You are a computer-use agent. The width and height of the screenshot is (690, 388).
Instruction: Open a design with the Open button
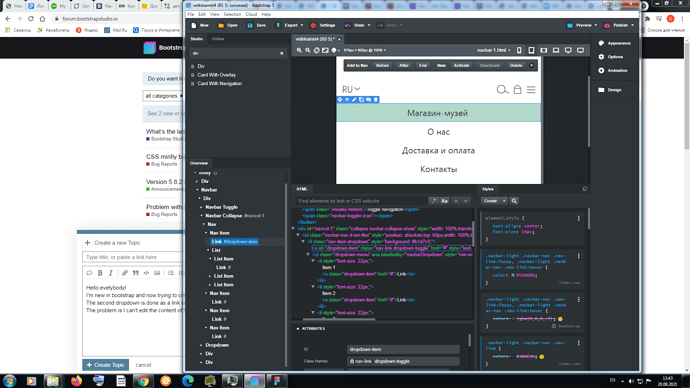(x=228, y=26)
